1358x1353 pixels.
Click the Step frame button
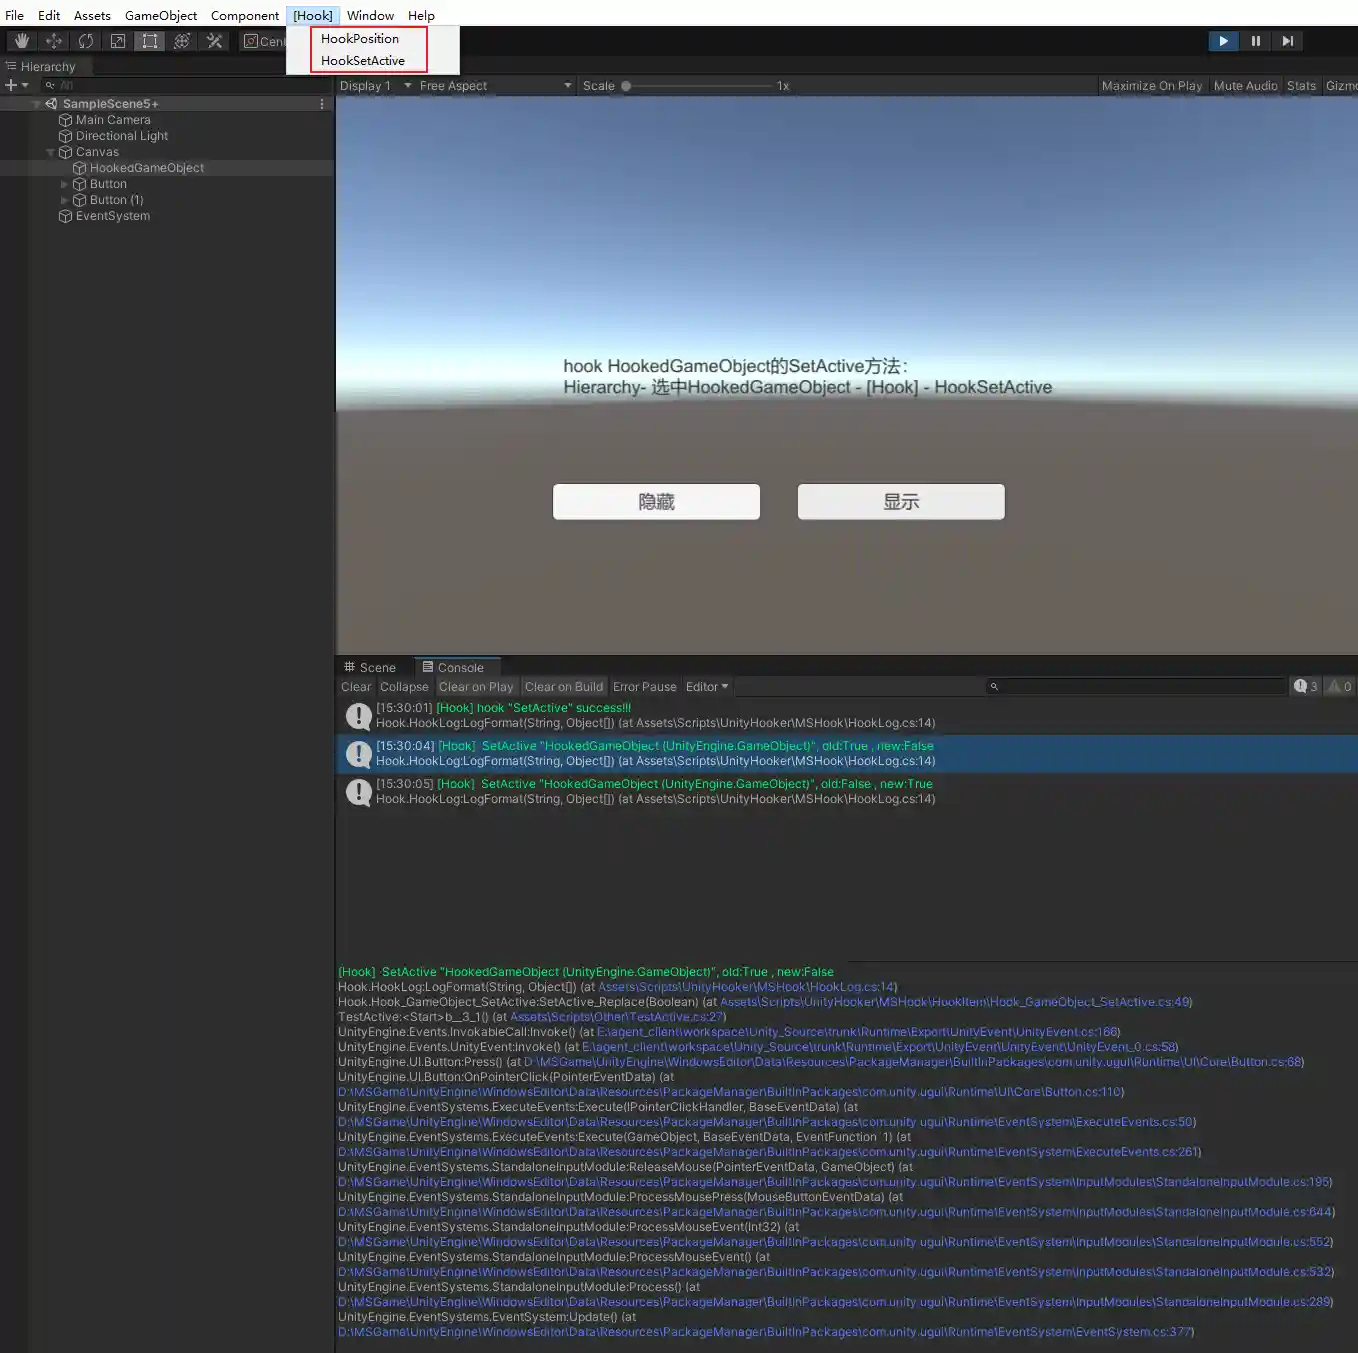(x=1288, y=41)
